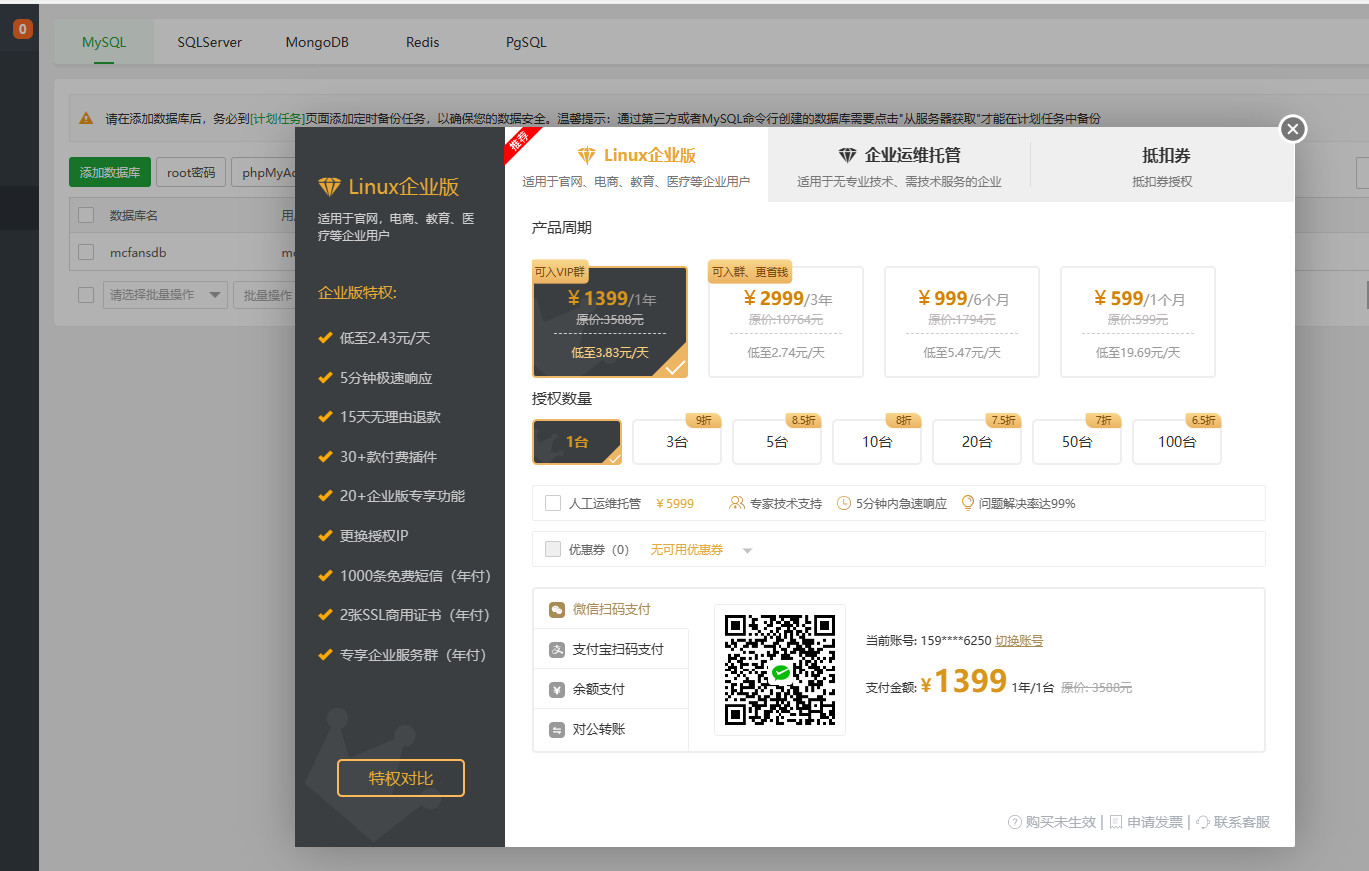This screenshot has width=1369, height=871.
Task: Select the ¥2999/3年 product period
Action: 786,321
